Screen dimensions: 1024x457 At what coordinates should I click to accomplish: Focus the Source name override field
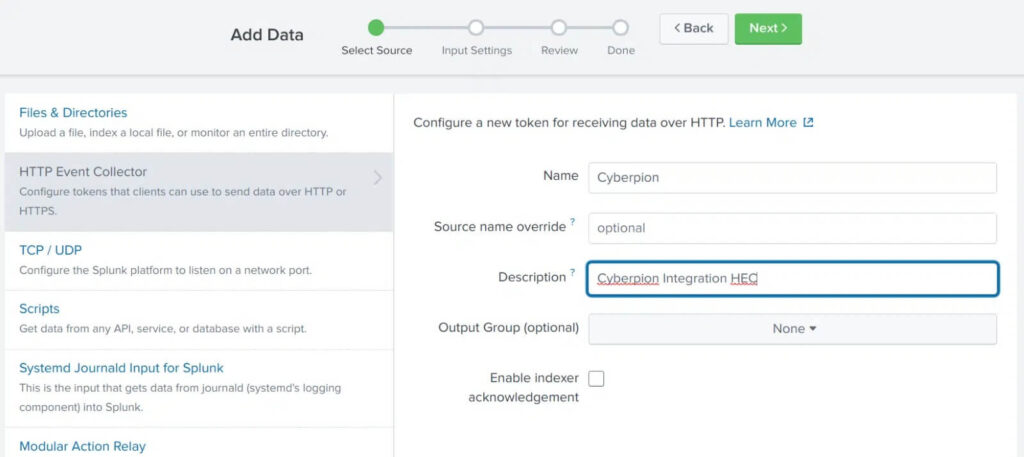click(x=792, y=228)
